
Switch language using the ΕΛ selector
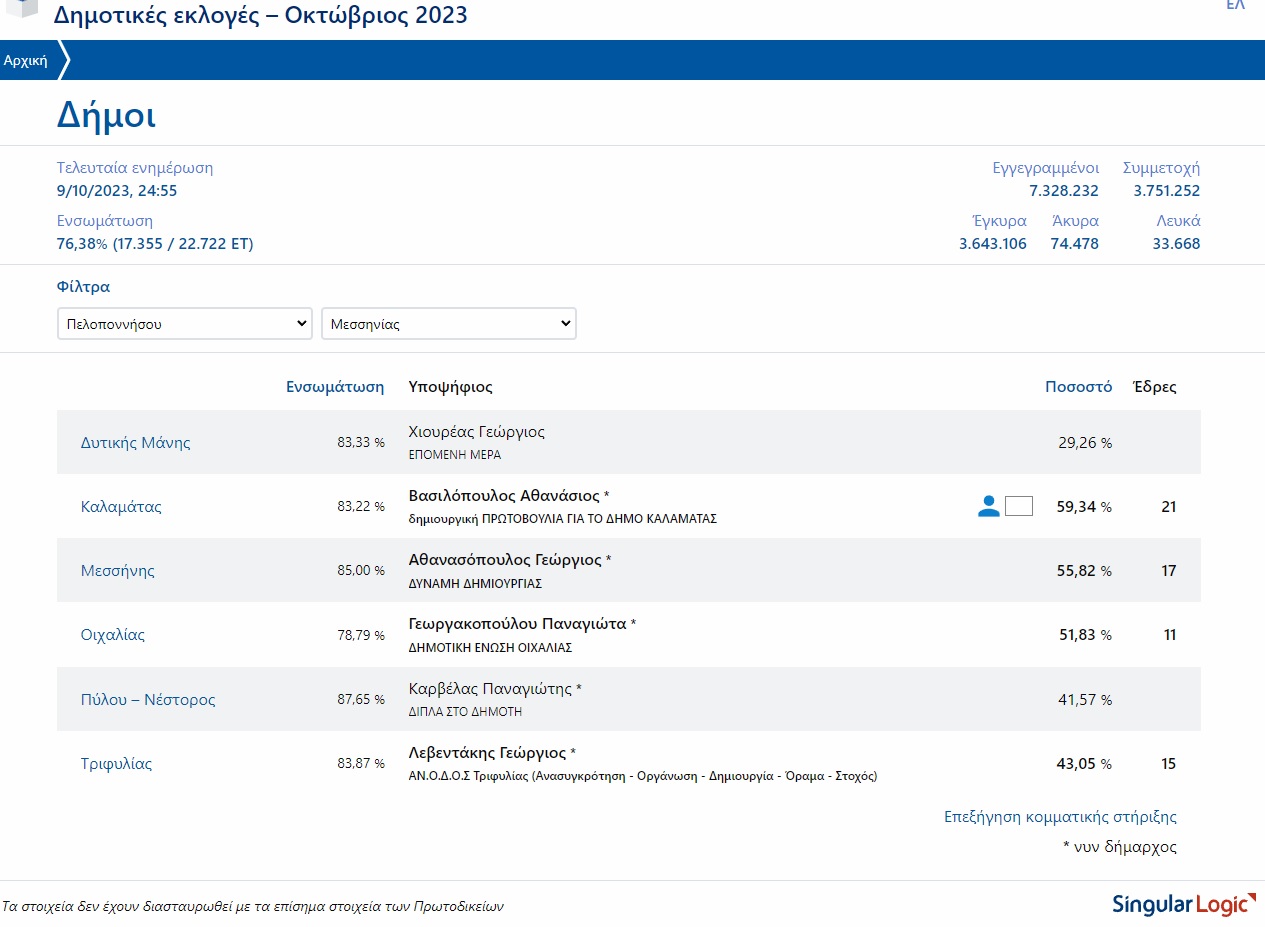click(x=1235, y=6)
